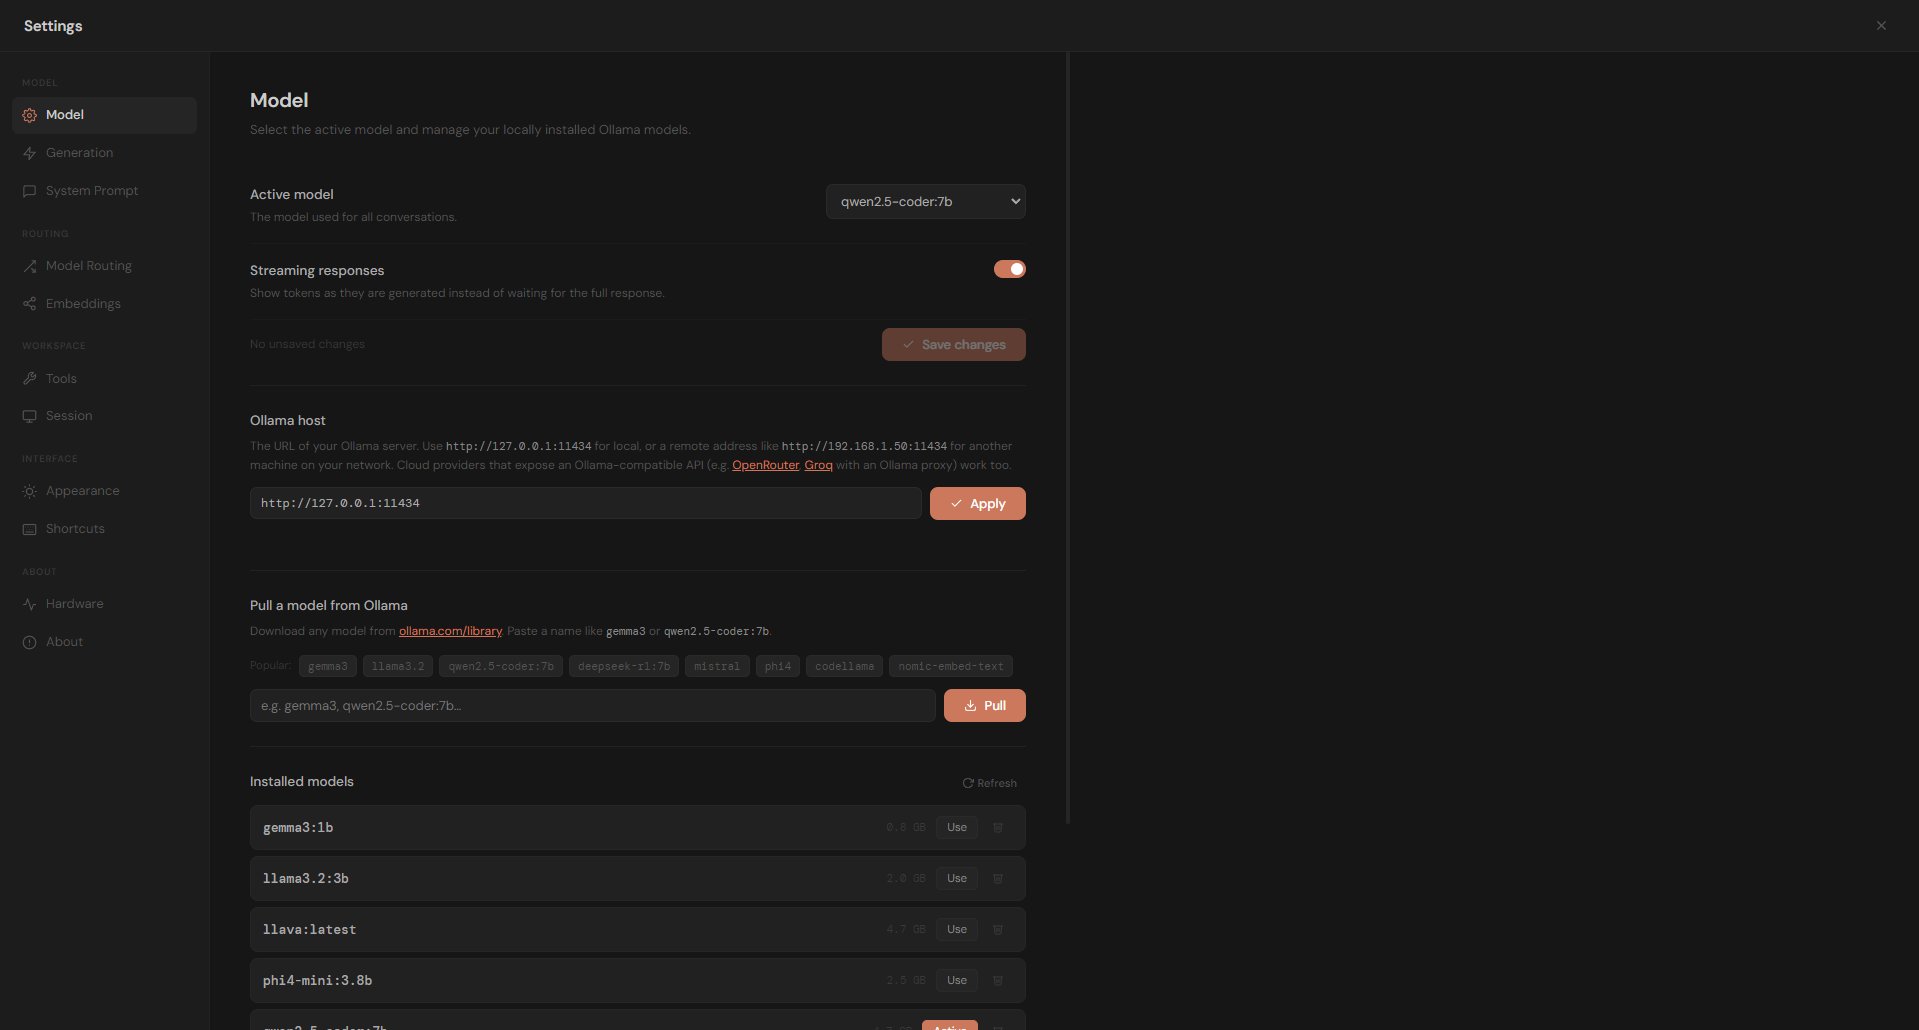Click the 'No unsaved changes' status text
The height and width of the screenshot is (1030, 1919).
pyautogui.click(x=307, y=344)
